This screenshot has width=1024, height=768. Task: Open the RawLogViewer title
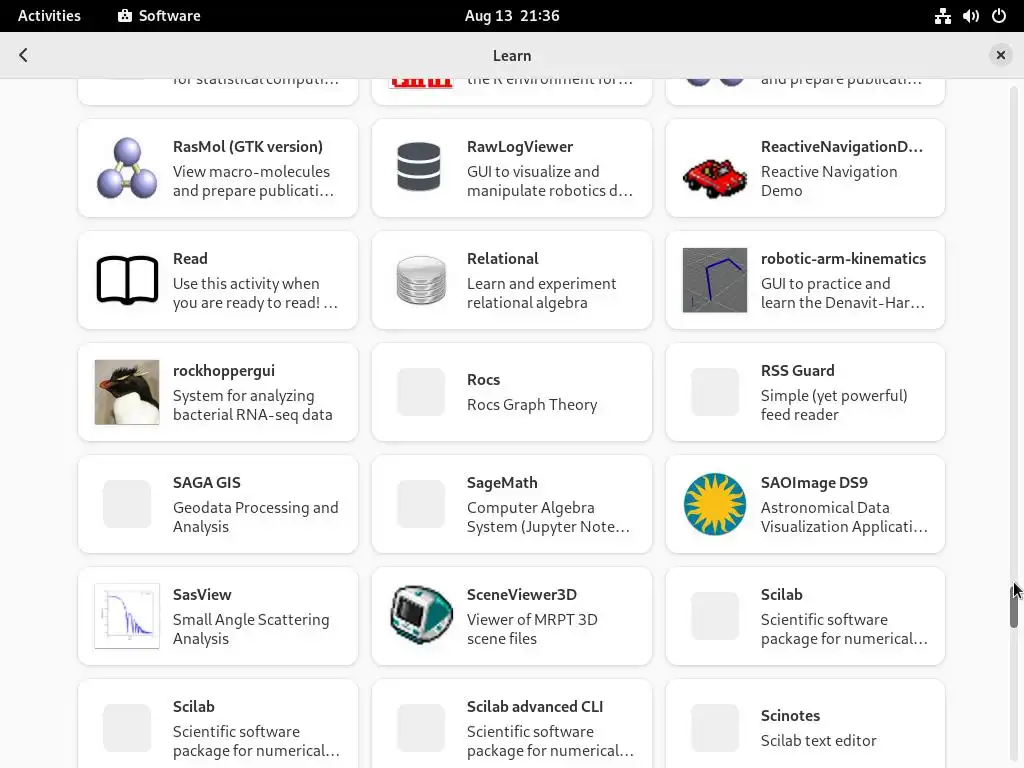520,146
